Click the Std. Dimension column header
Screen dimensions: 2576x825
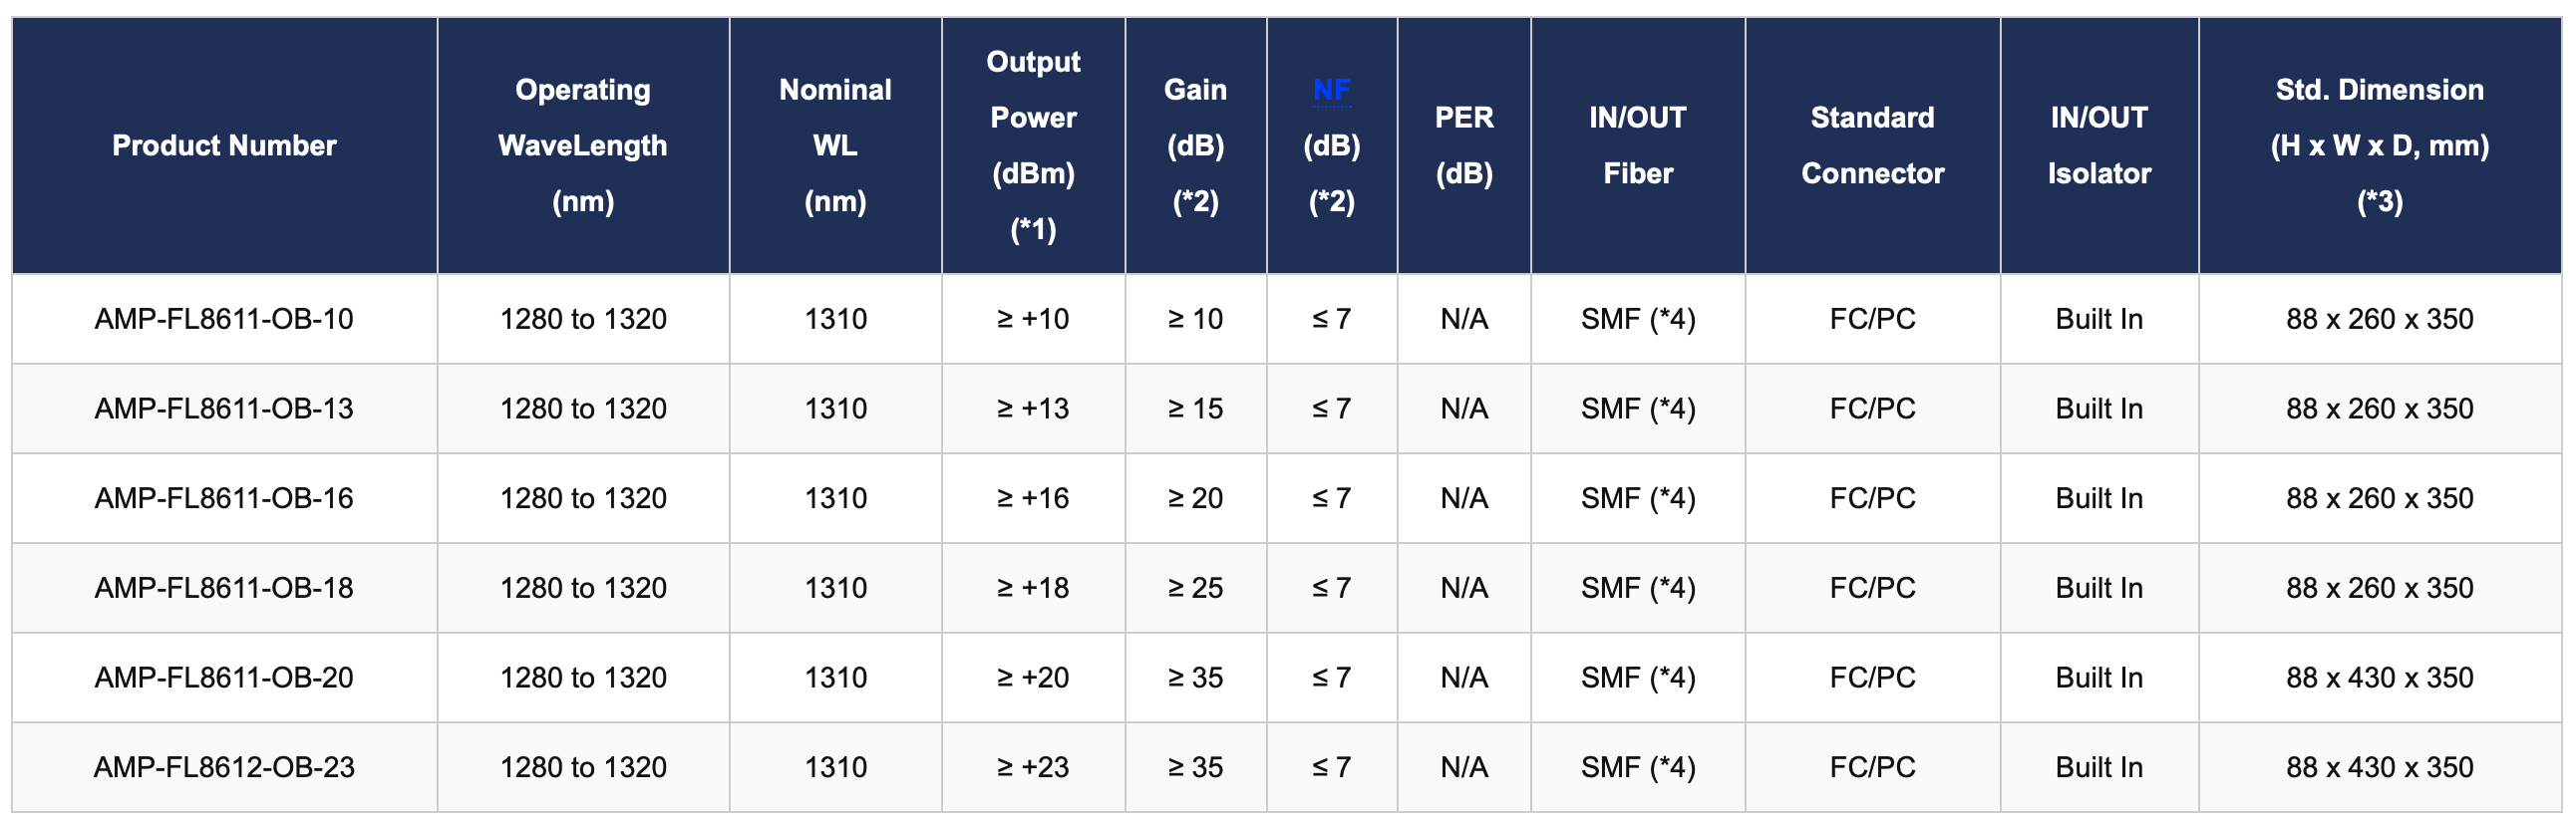pyautogui.click(x=2379, y=146)
